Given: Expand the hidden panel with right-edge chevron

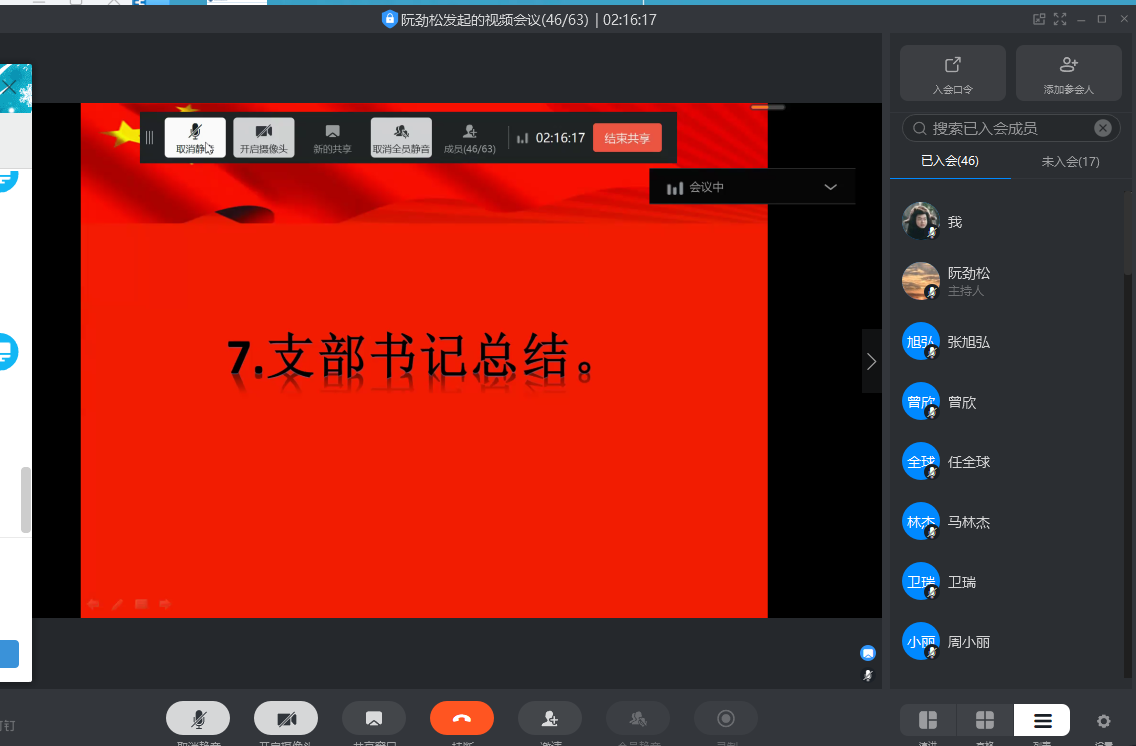Looking at the screenshot, I should [871, 363].
